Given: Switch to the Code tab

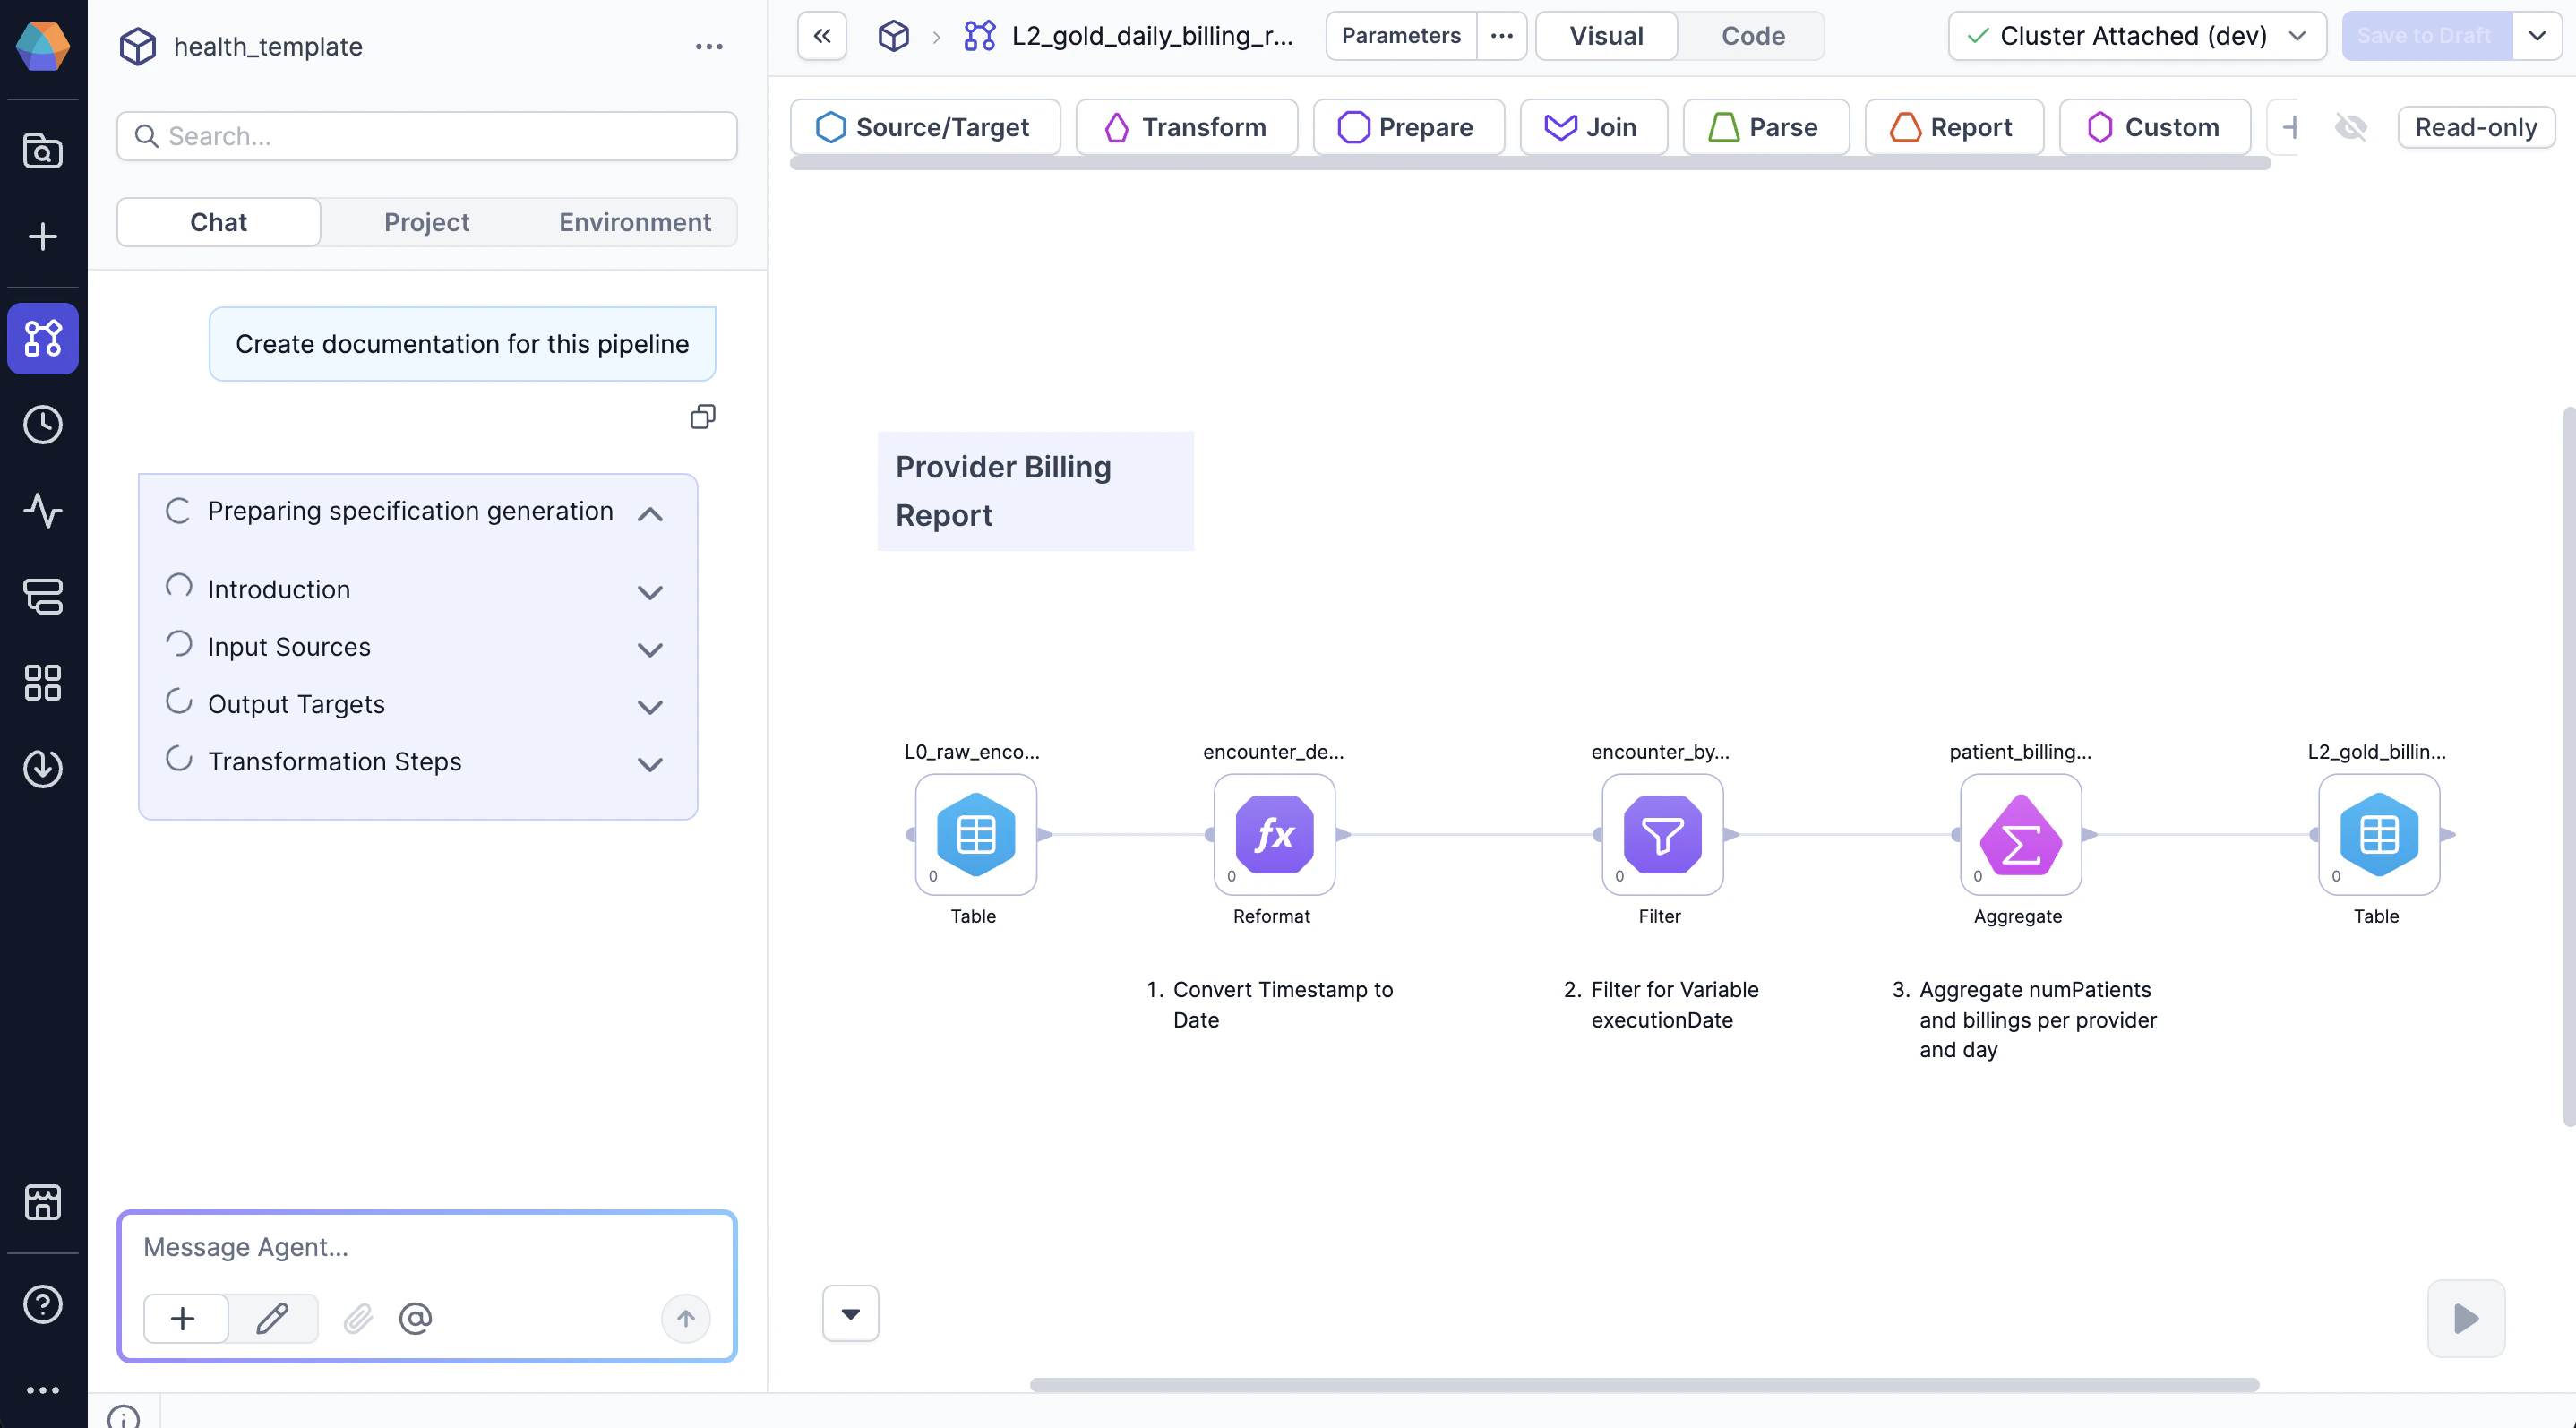Looking at the screenshot, I should coord(1751,35).
